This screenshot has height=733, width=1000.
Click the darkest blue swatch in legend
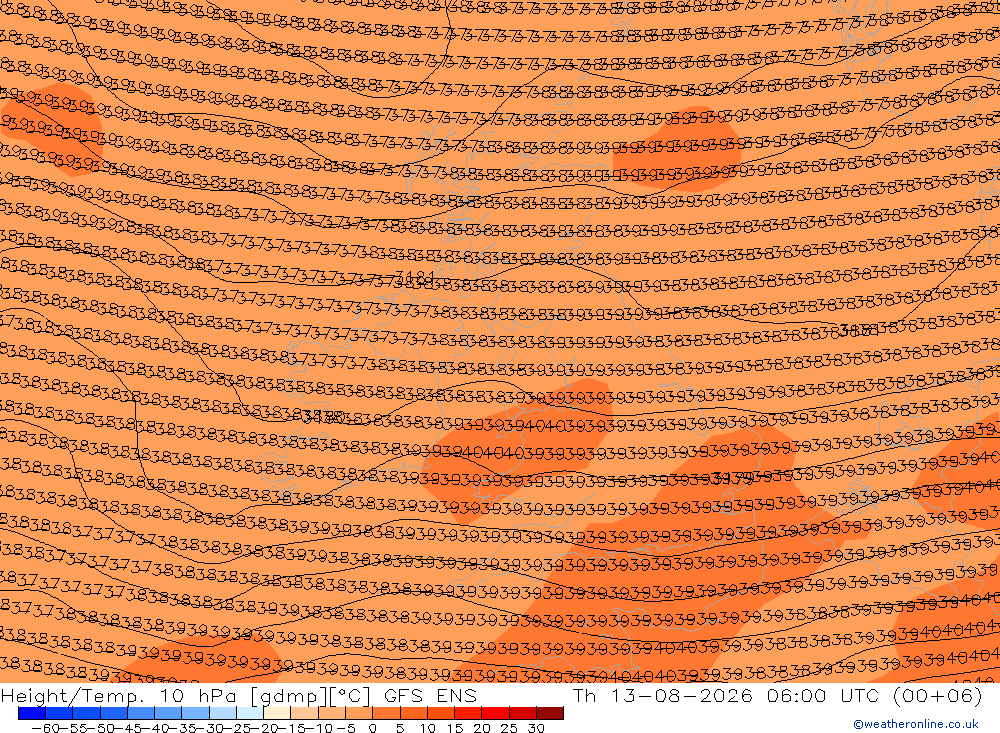click(31, 713)
